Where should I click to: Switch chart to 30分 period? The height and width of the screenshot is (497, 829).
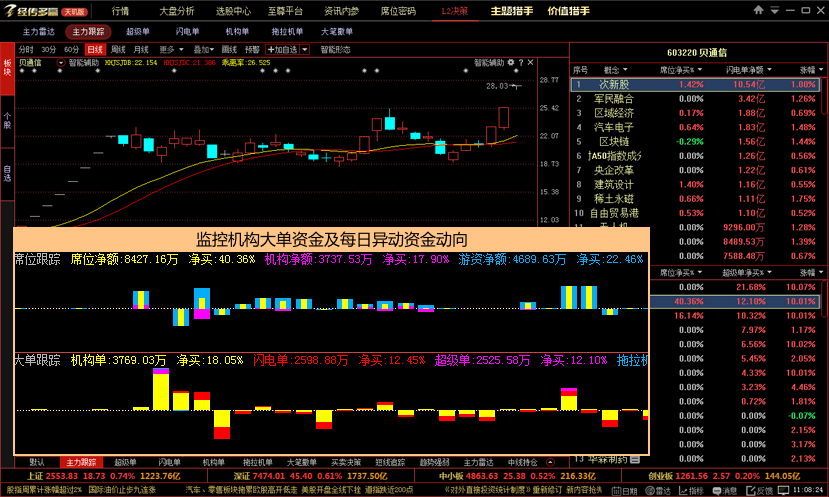49,50
